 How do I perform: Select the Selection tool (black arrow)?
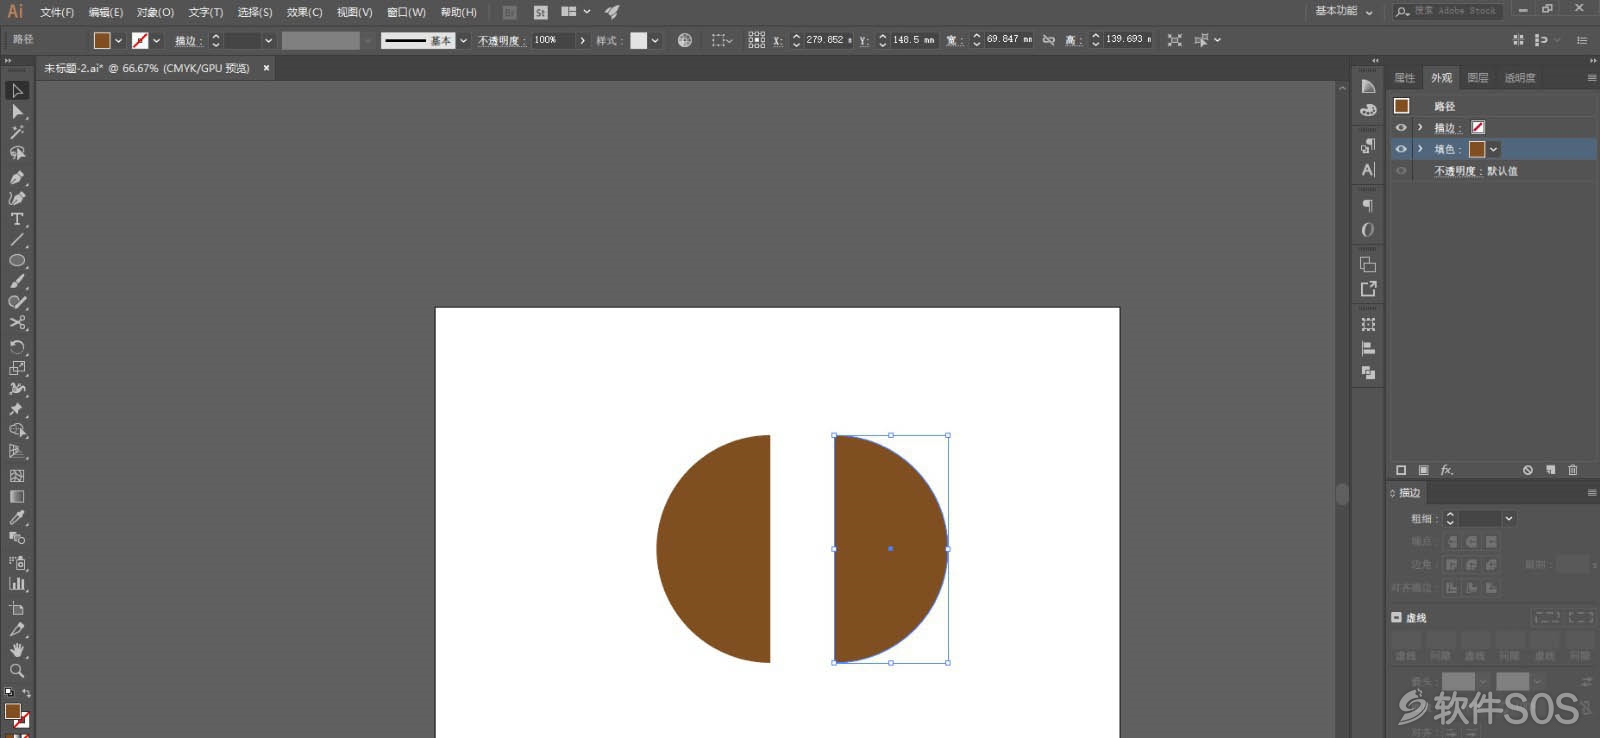point(17,90)
